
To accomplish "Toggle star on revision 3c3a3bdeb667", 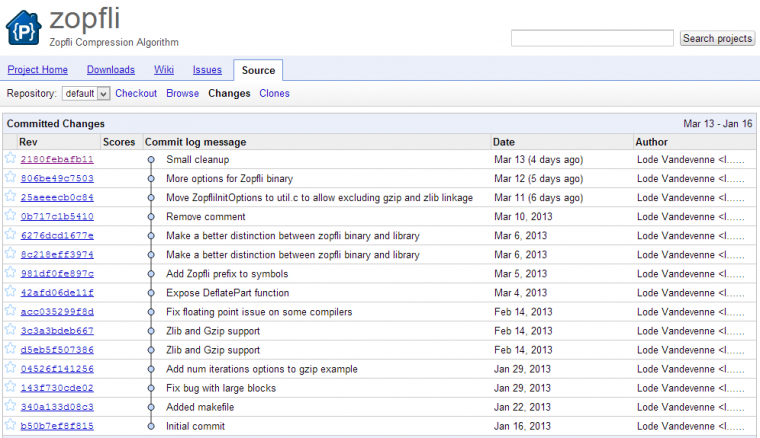I will pyautogui.click(x=10, y=329).
